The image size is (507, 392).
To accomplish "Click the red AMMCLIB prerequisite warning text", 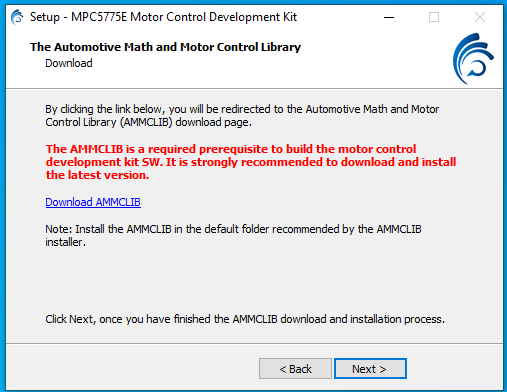I will pyautogui.click(x=251, y=162).
